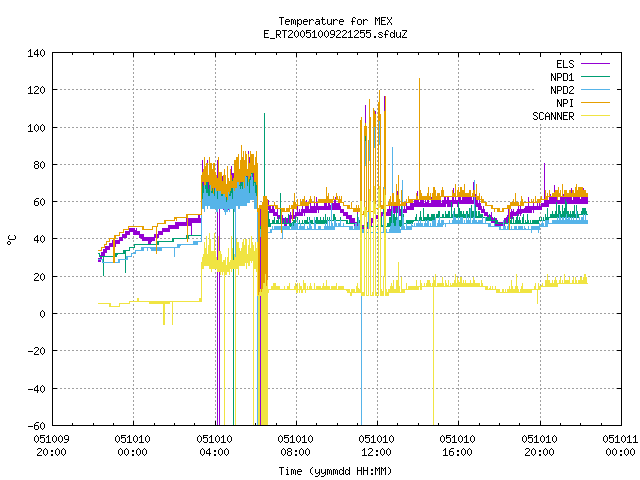Click the orange NPI legend line sample
The image size is (640, 480).
click(595, 102)
